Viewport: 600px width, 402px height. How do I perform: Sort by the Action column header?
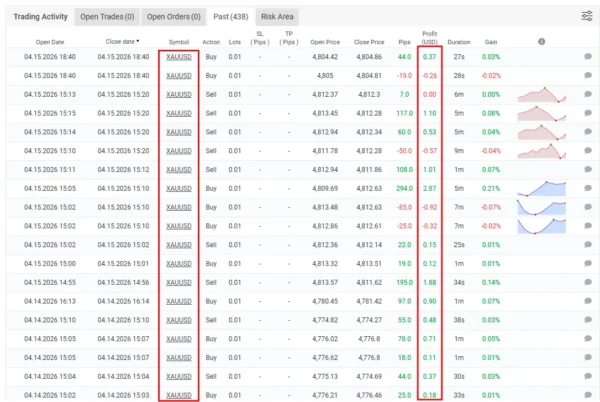coord(211,42)
